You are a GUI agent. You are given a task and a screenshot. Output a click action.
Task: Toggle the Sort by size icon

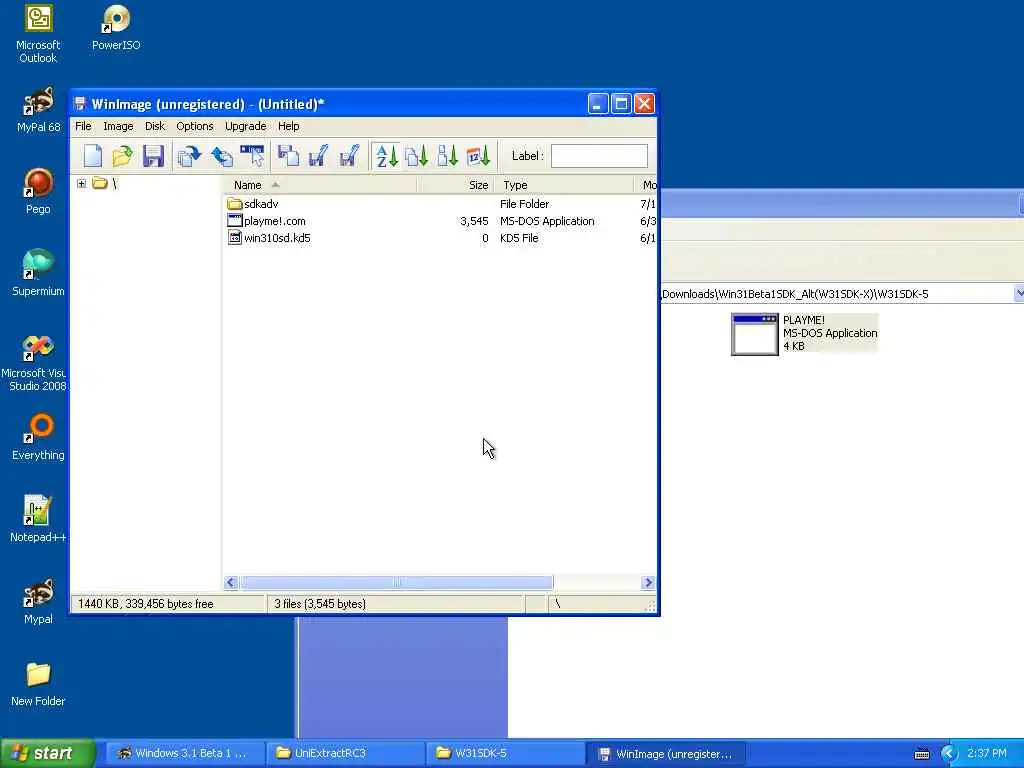(x=448, y=156)
